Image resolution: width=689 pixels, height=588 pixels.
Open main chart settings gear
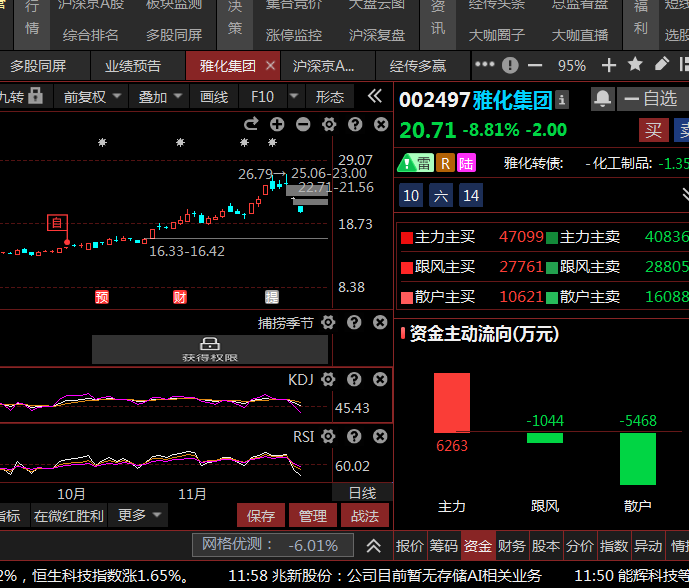pyautogui.click(x=329, y=124)
